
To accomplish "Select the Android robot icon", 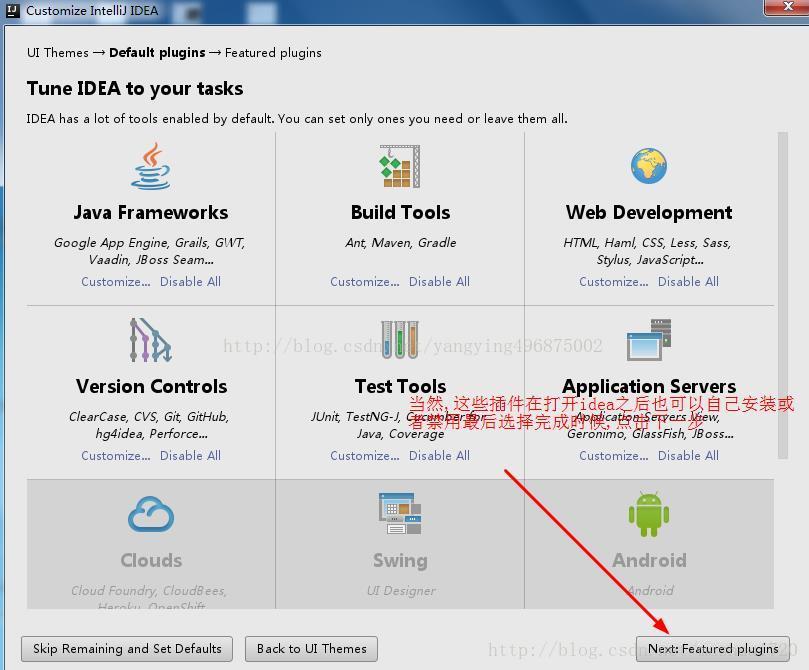I will tap(648, 515).
